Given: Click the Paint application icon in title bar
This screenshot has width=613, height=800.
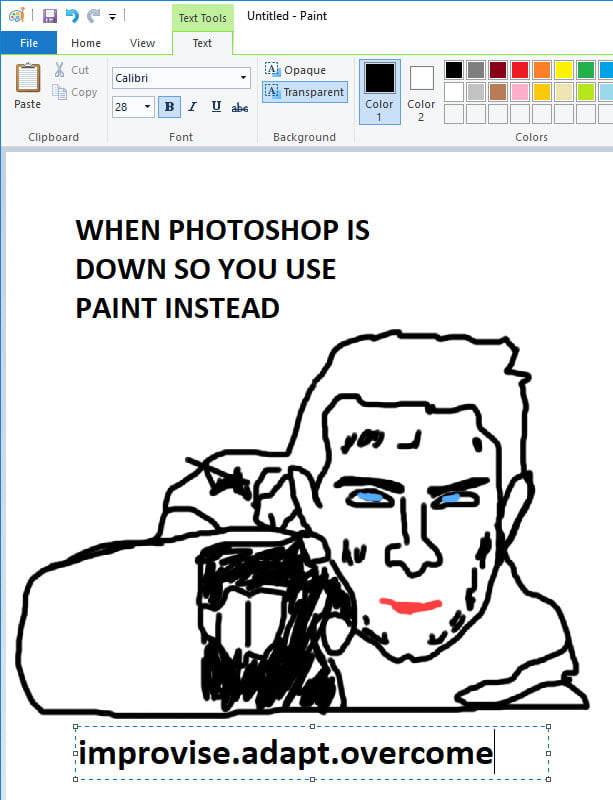Looking at the screenshot, I should tap(16, 15).
